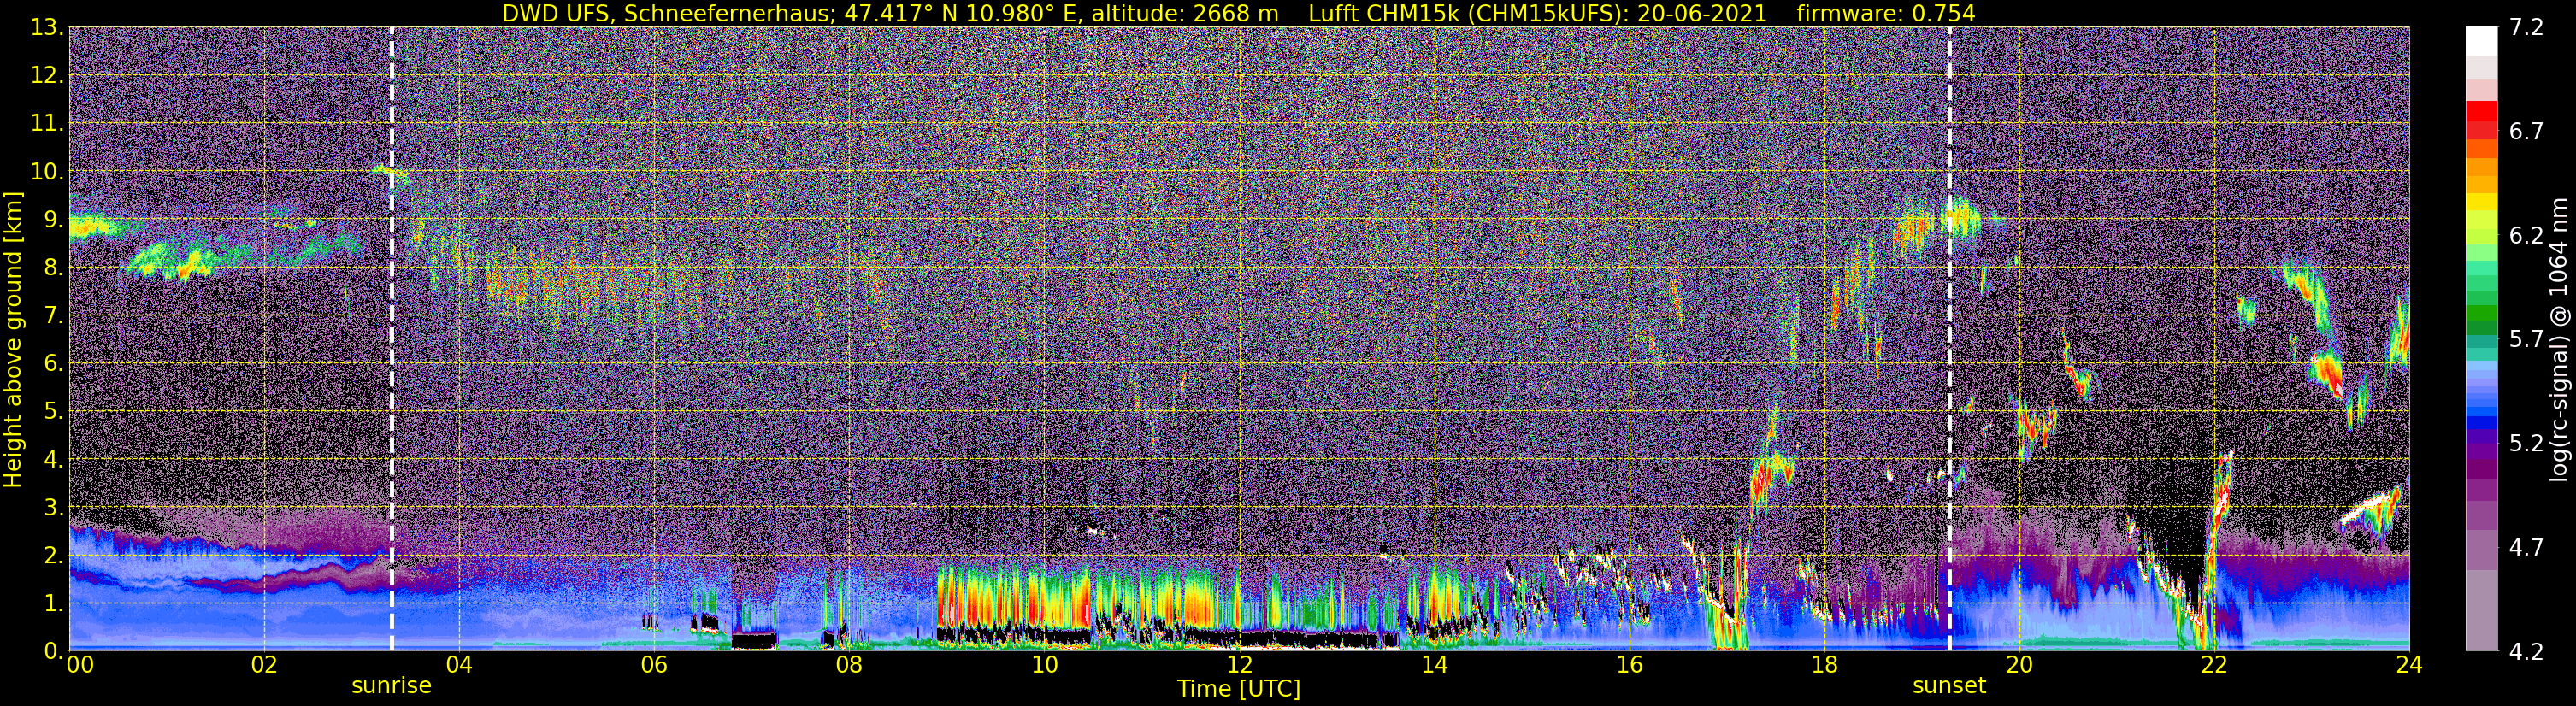Screen dimensions: 2576x706
Task: Click the height axis tick label 3
Action: pyautogui.click(x=53, y=507)
